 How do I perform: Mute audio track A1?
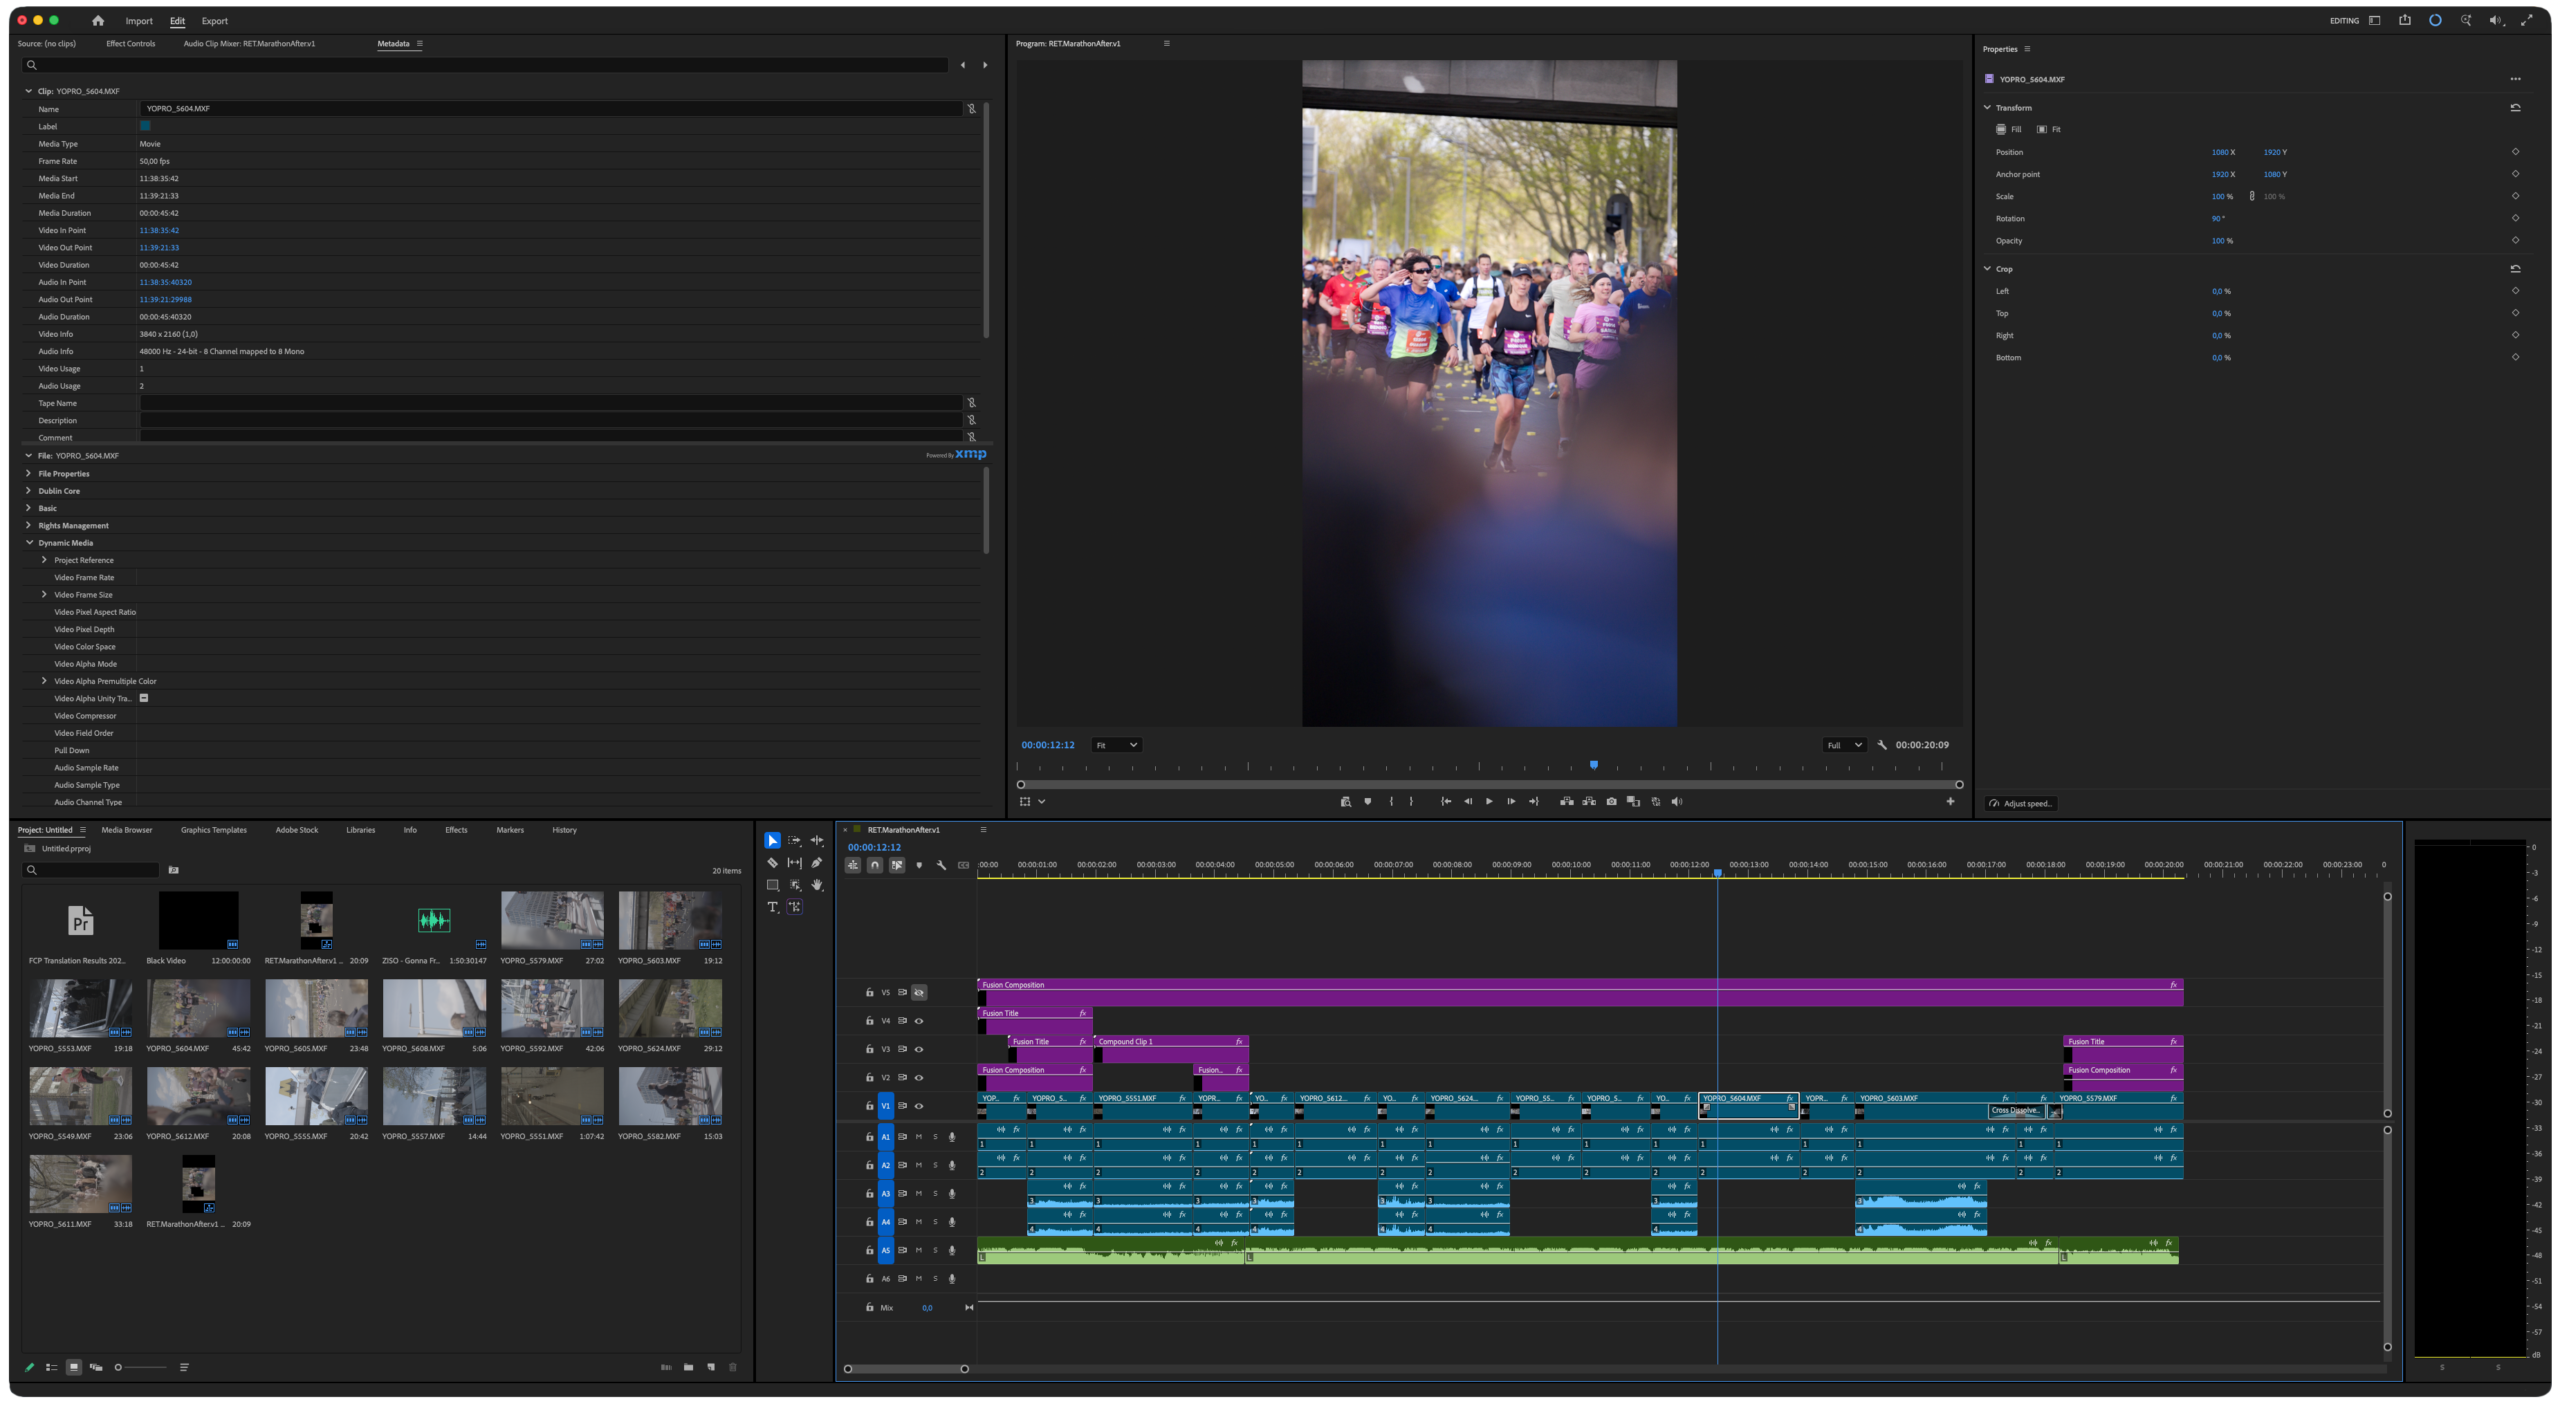click(x=919, y=1137)
